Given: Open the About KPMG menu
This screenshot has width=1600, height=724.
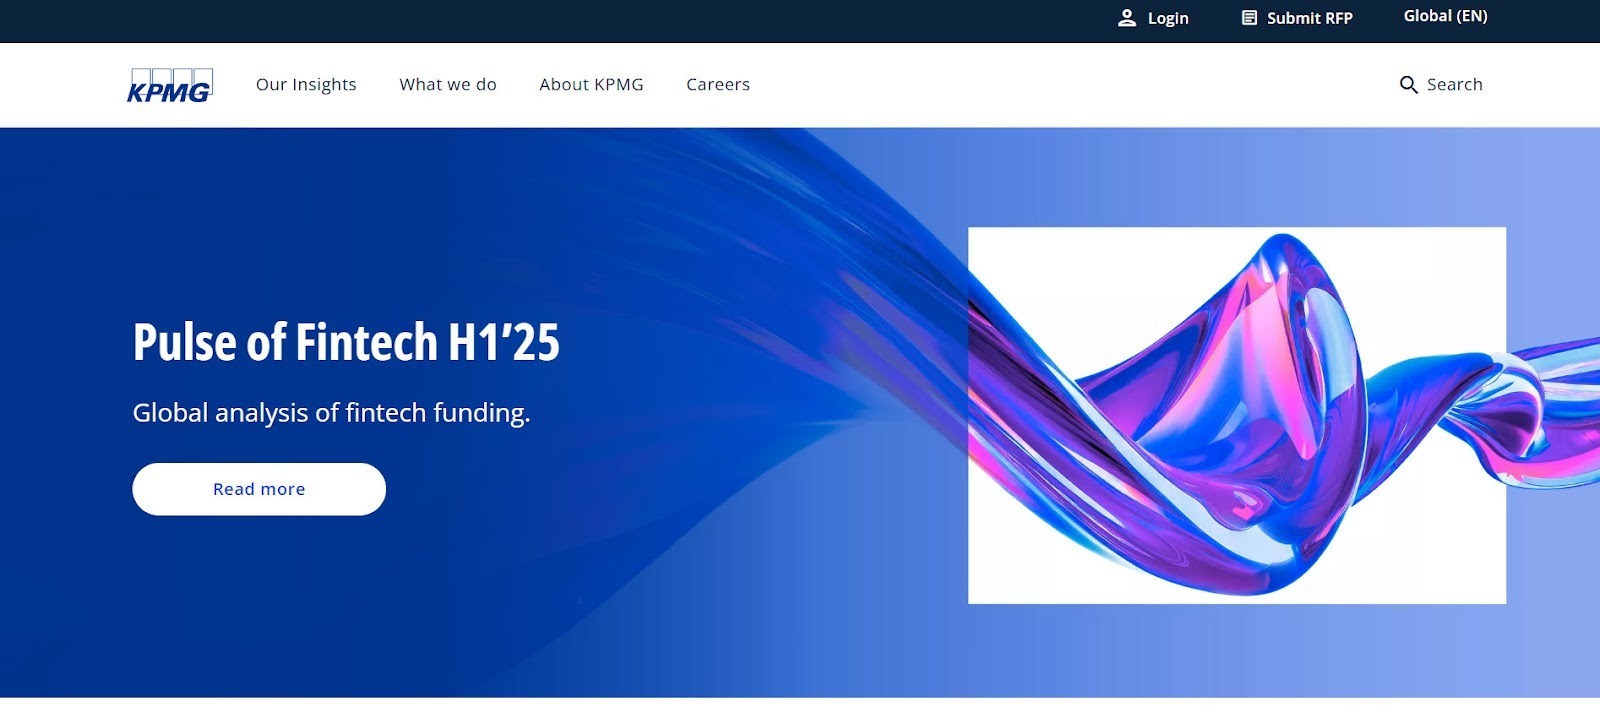Looking at the screenshot, I should pyautogui.click(x=591, y=84).
